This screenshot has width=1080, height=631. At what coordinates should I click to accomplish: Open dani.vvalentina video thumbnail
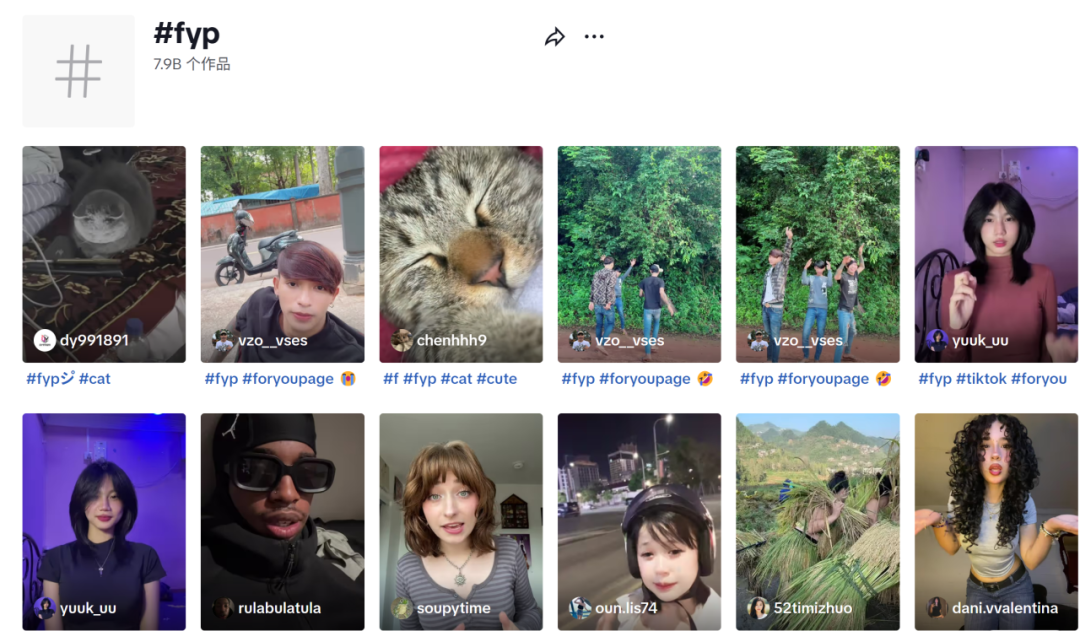[x=996, y=521]
